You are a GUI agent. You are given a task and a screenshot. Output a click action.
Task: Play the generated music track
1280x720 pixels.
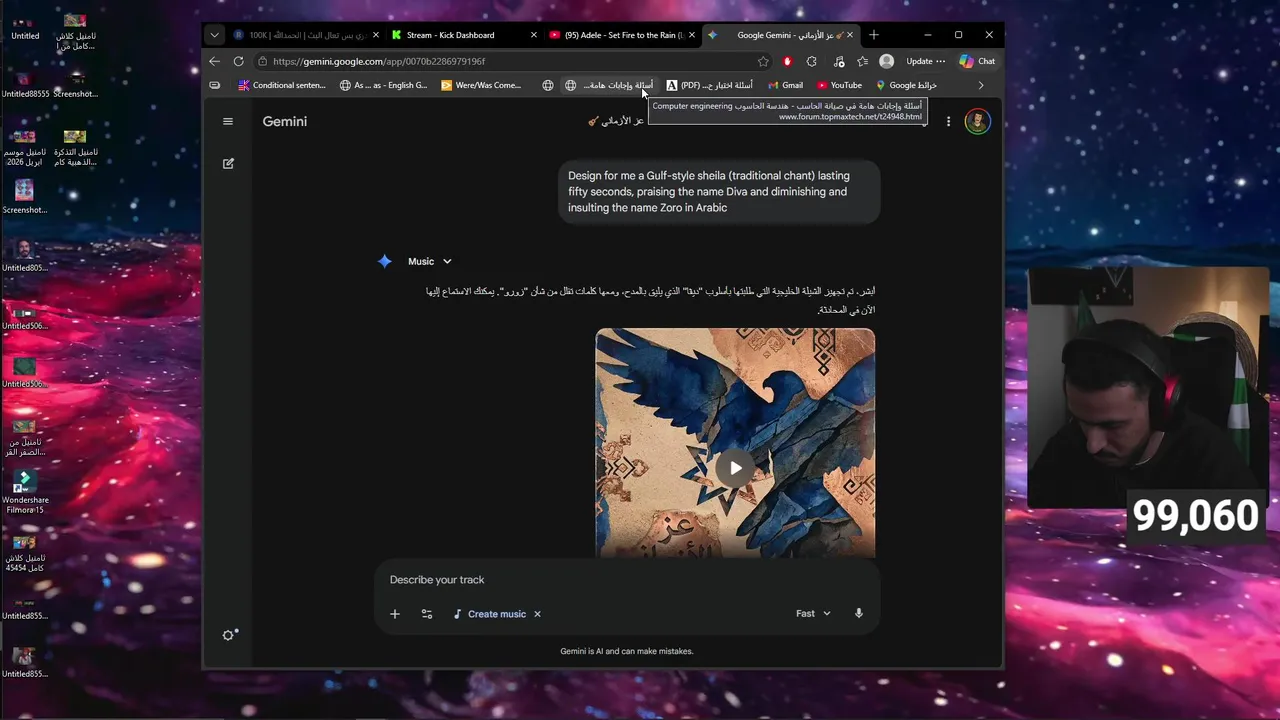(x=735, y=467)
